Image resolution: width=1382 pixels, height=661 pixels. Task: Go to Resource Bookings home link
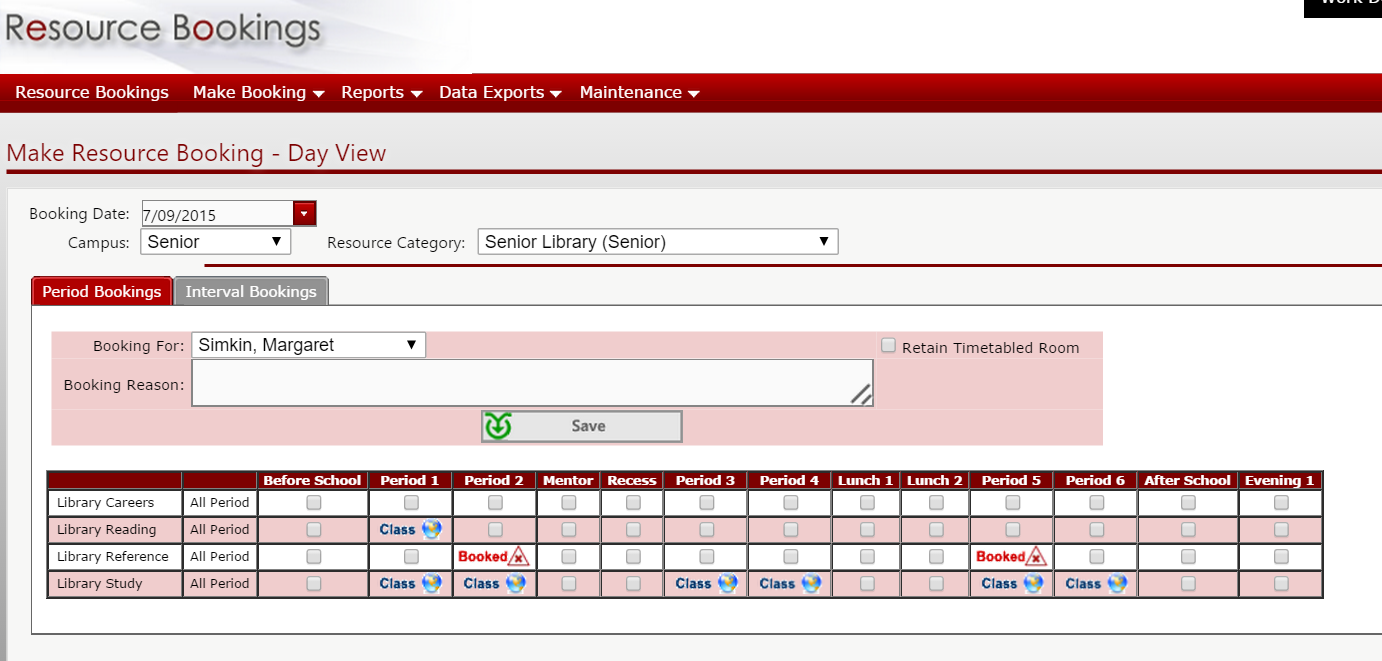pos(92,93)
